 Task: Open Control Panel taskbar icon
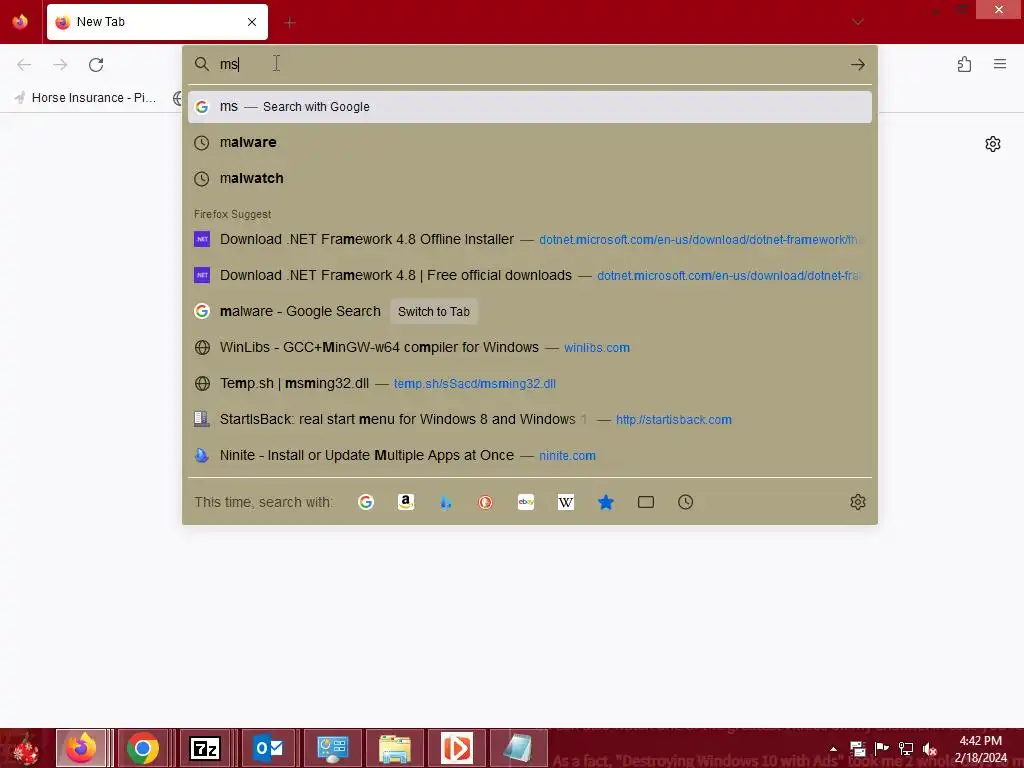click(332, 748)
